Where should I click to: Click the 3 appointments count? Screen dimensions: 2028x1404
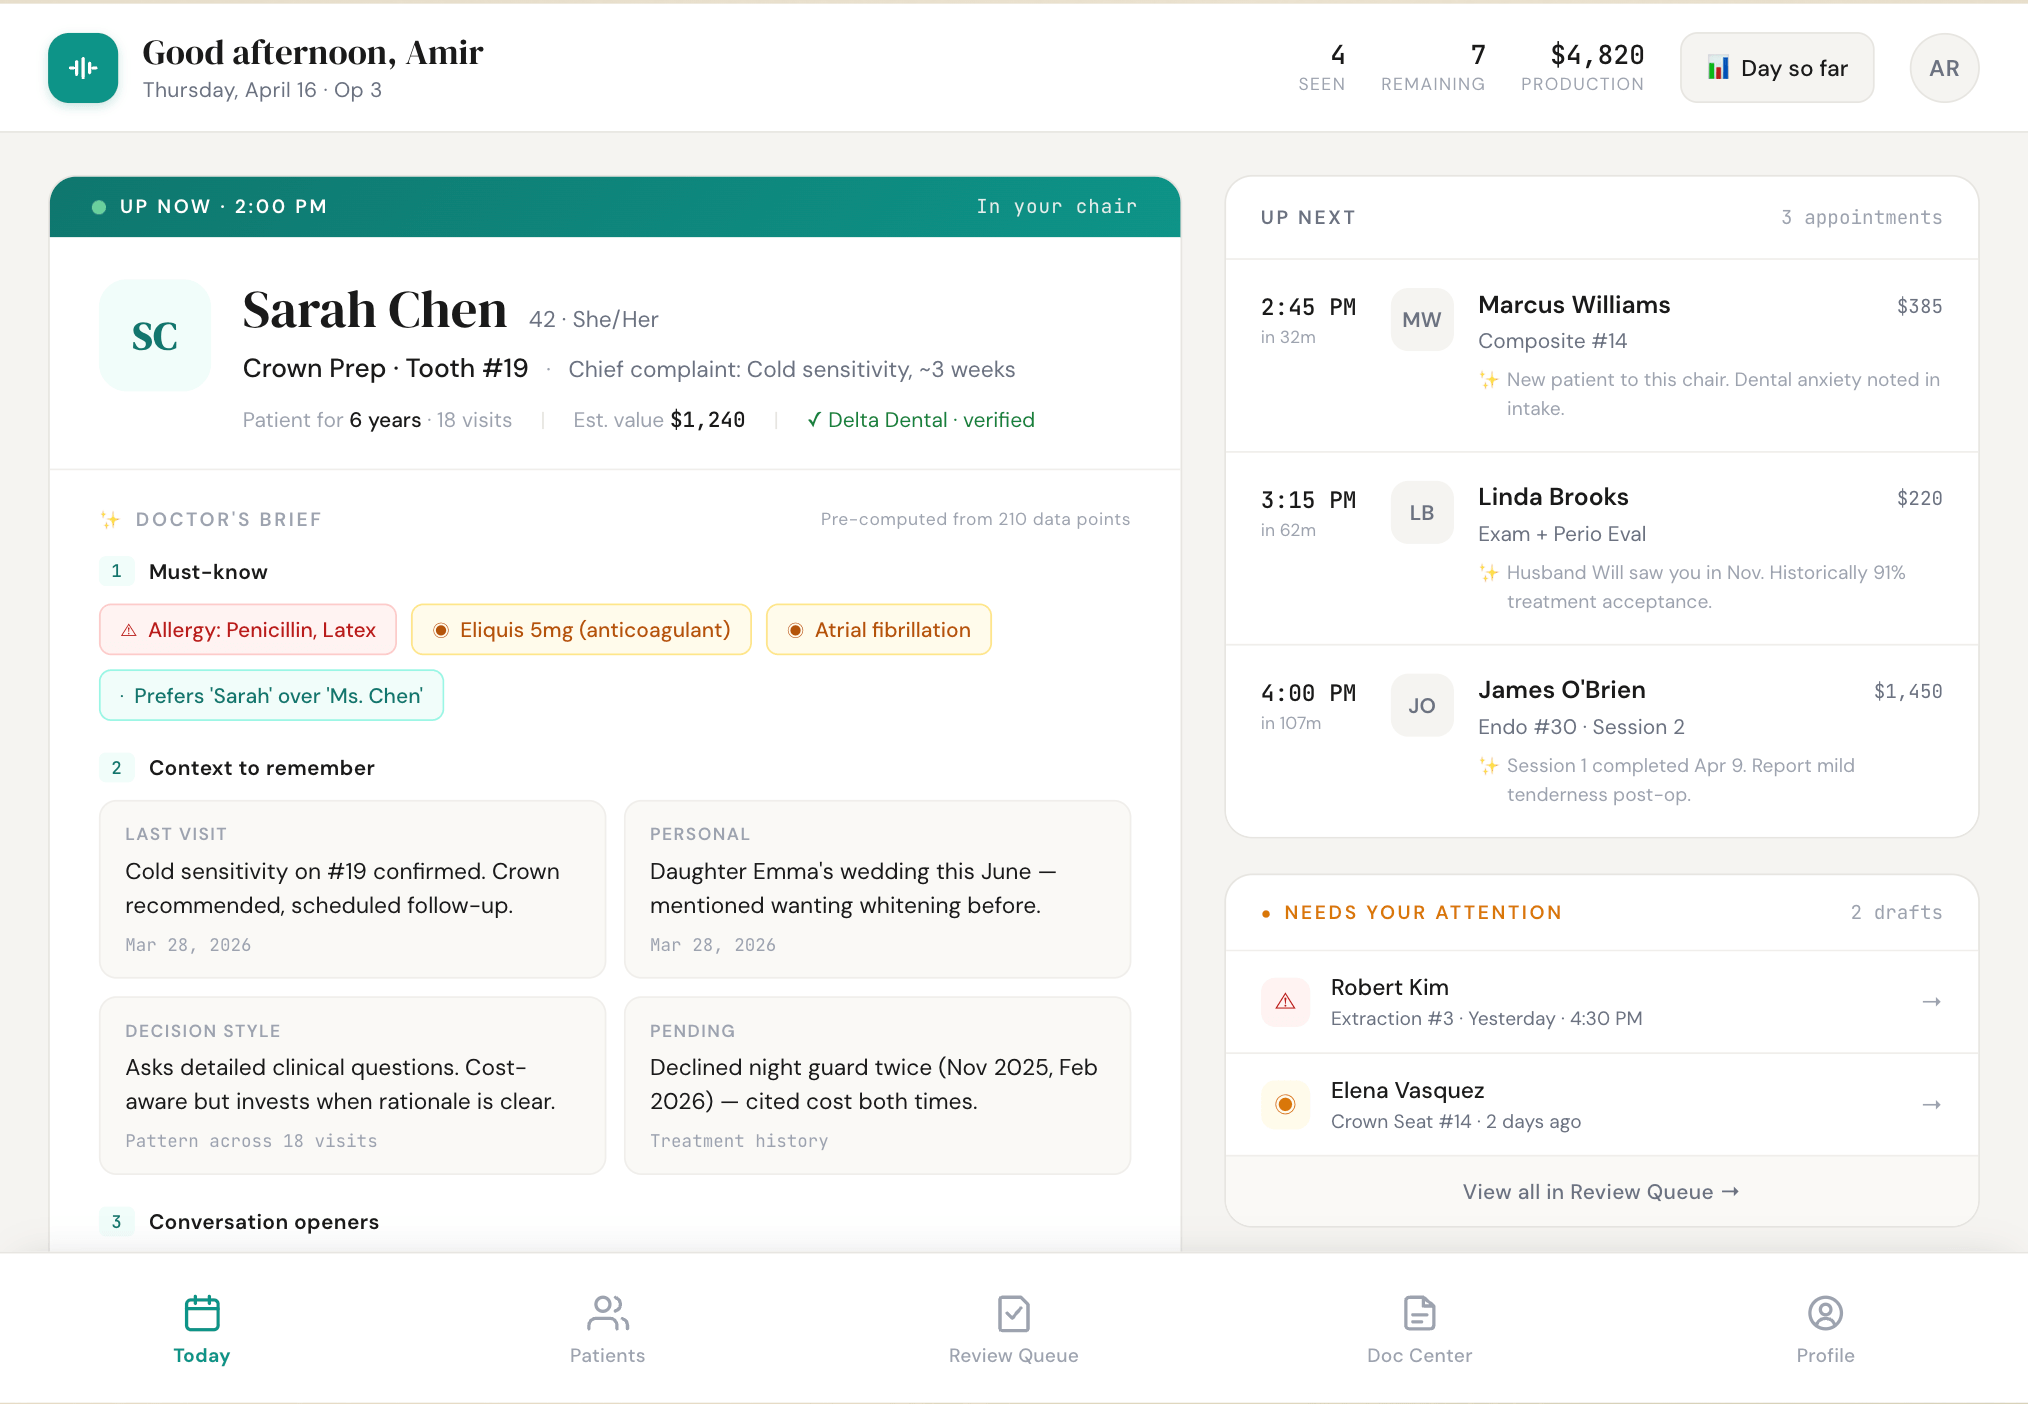[x=1862, y=218]
